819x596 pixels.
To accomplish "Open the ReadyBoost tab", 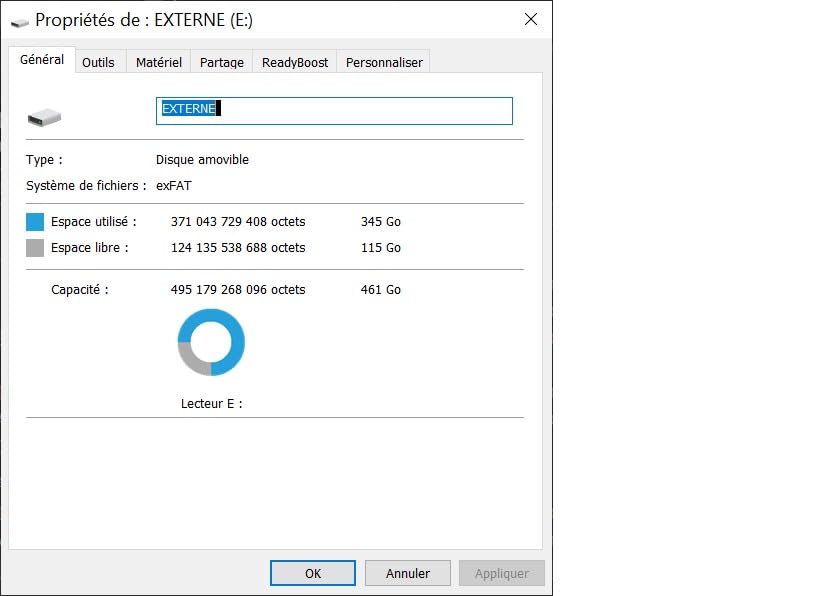I will [295, 62].
